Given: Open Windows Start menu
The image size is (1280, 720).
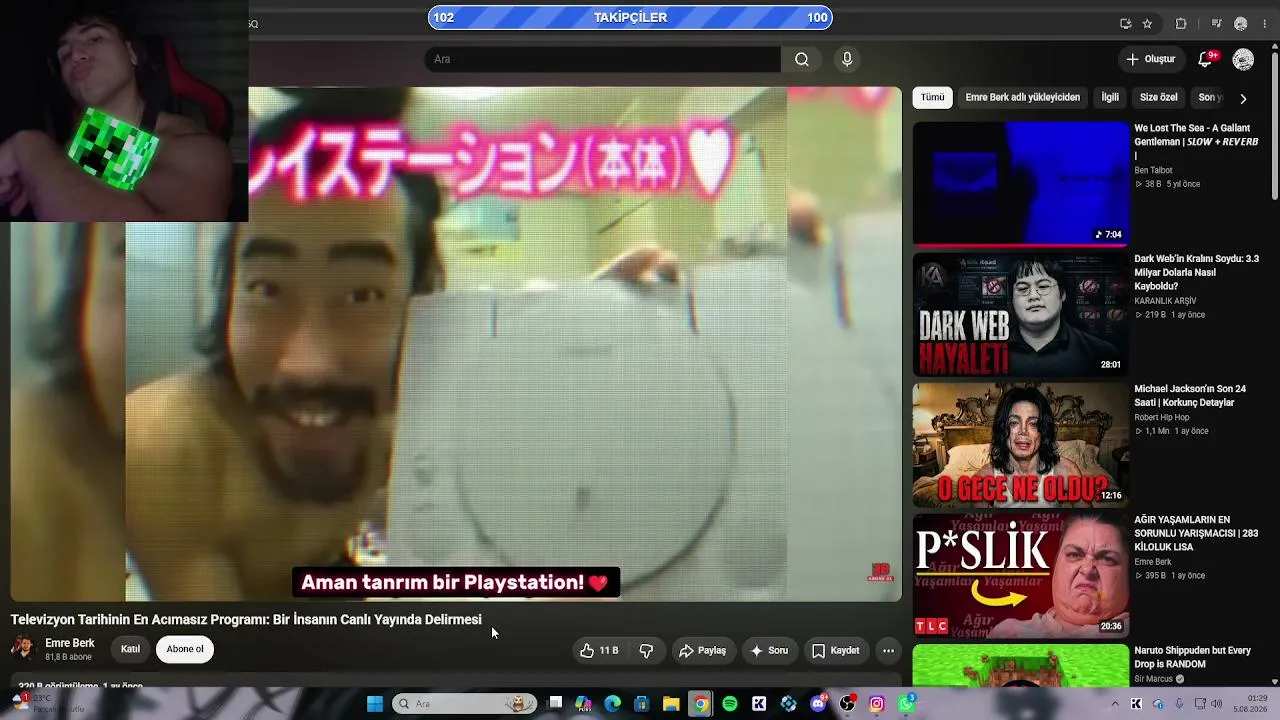Looking at the screenshot, I should click(375, 704).
